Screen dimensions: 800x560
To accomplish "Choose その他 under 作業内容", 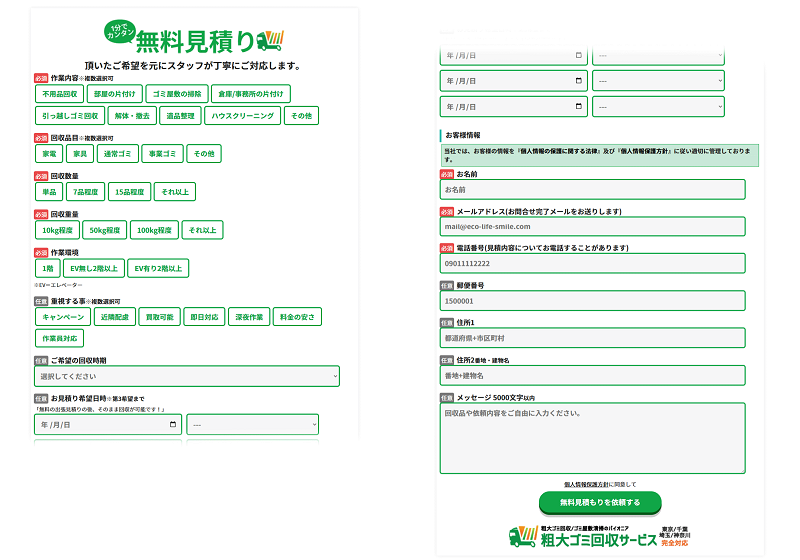I will [x=301, y=116].
